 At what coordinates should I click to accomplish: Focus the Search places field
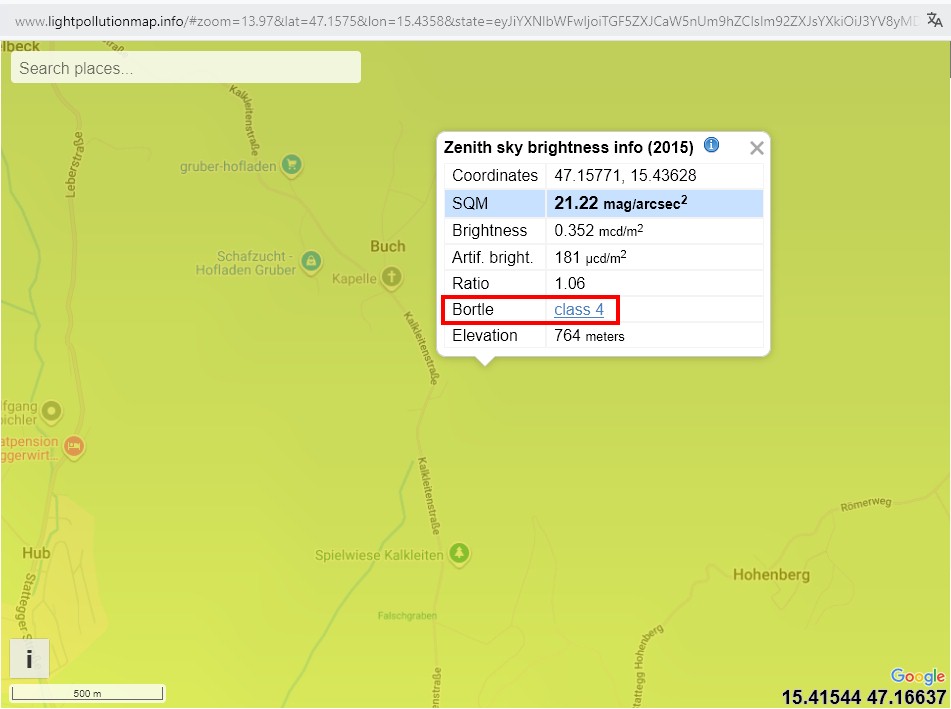(186, 68)
